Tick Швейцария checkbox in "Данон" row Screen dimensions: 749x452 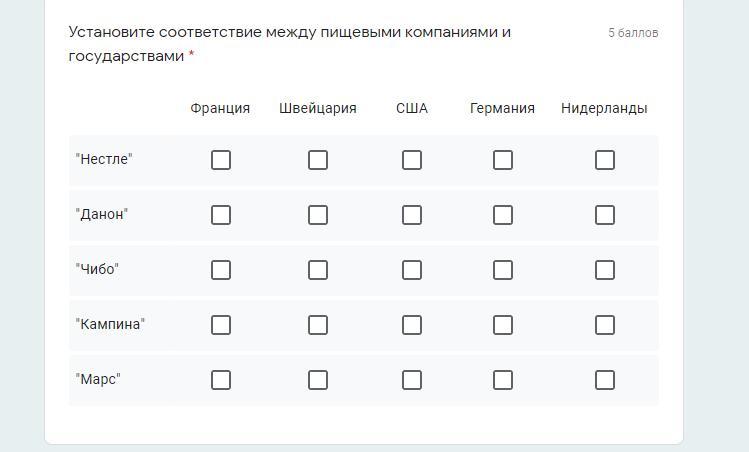tap(318, 215)
